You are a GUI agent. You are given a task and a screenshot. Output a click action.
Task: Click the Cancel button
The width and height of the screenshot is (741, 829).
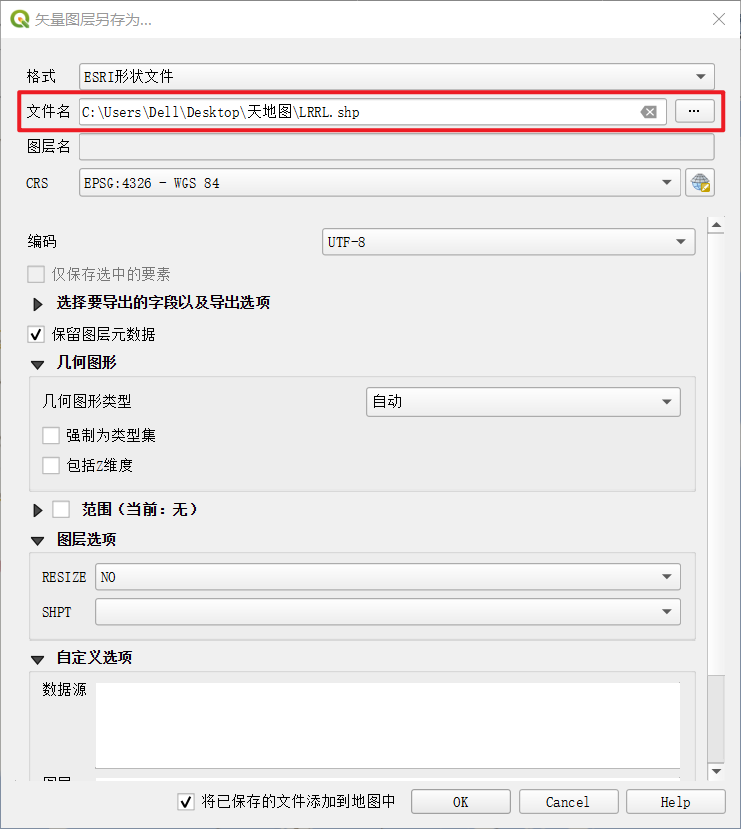pos(569,802)
